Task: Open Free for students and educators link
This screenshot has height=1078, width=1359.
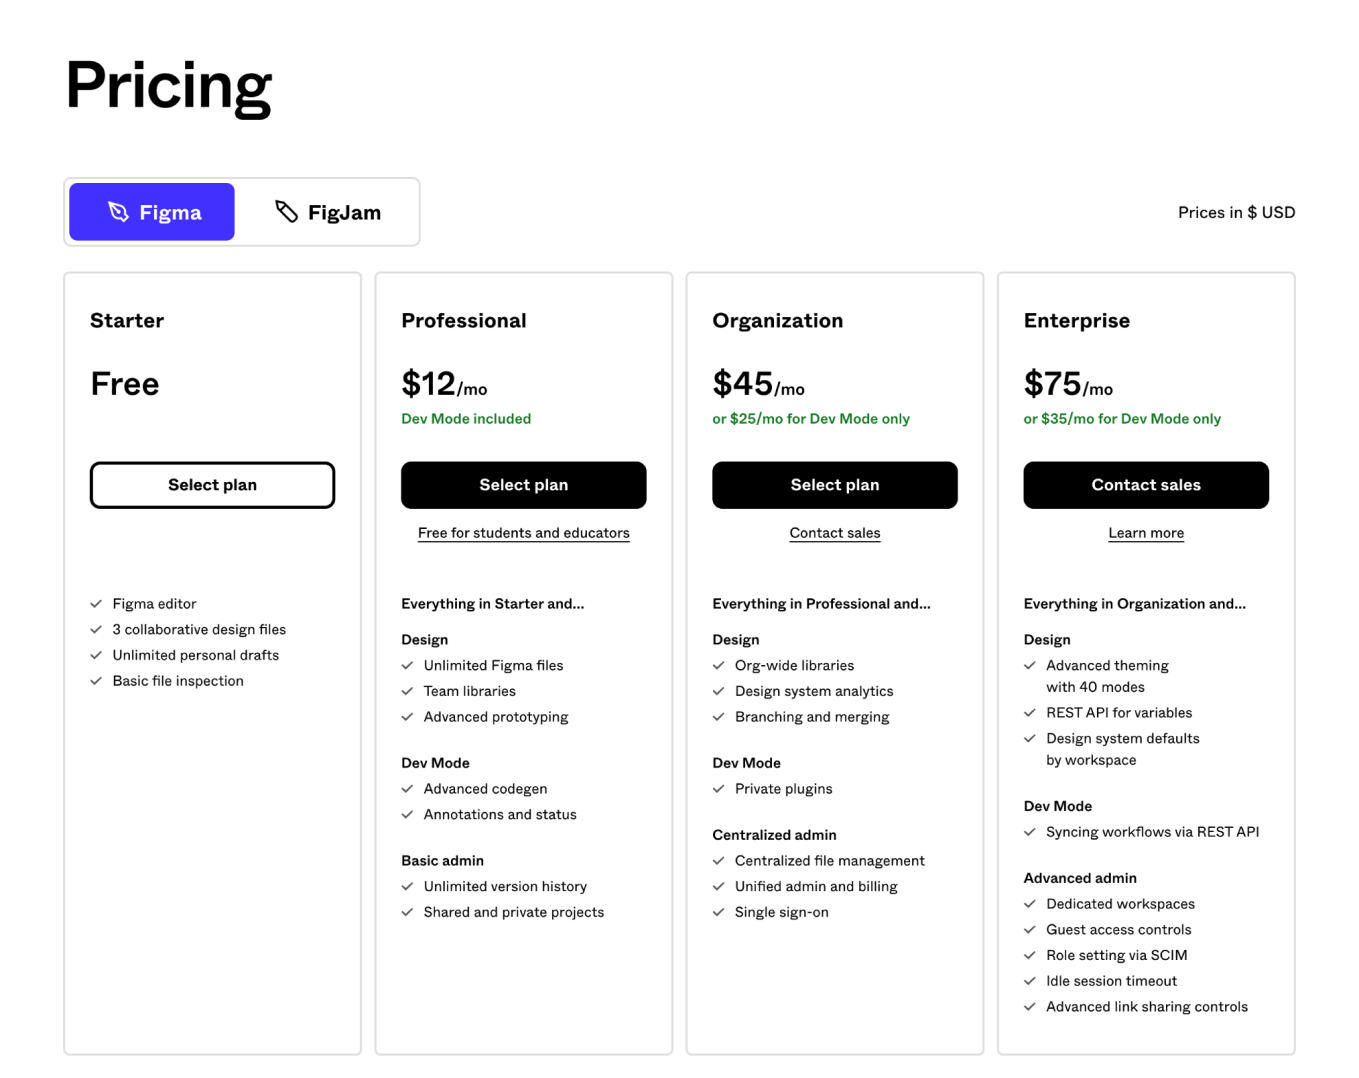Action: point(524,533)
